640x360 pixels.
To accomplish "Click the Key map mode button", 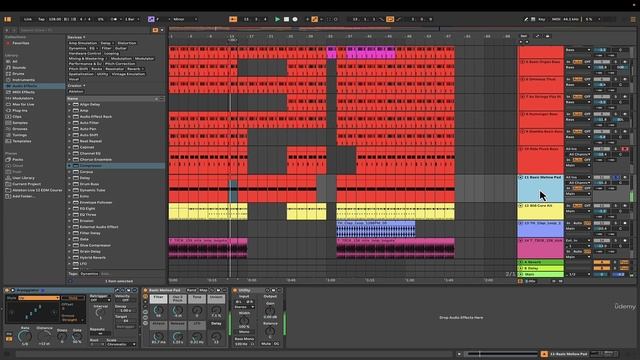I will [541, 19].
